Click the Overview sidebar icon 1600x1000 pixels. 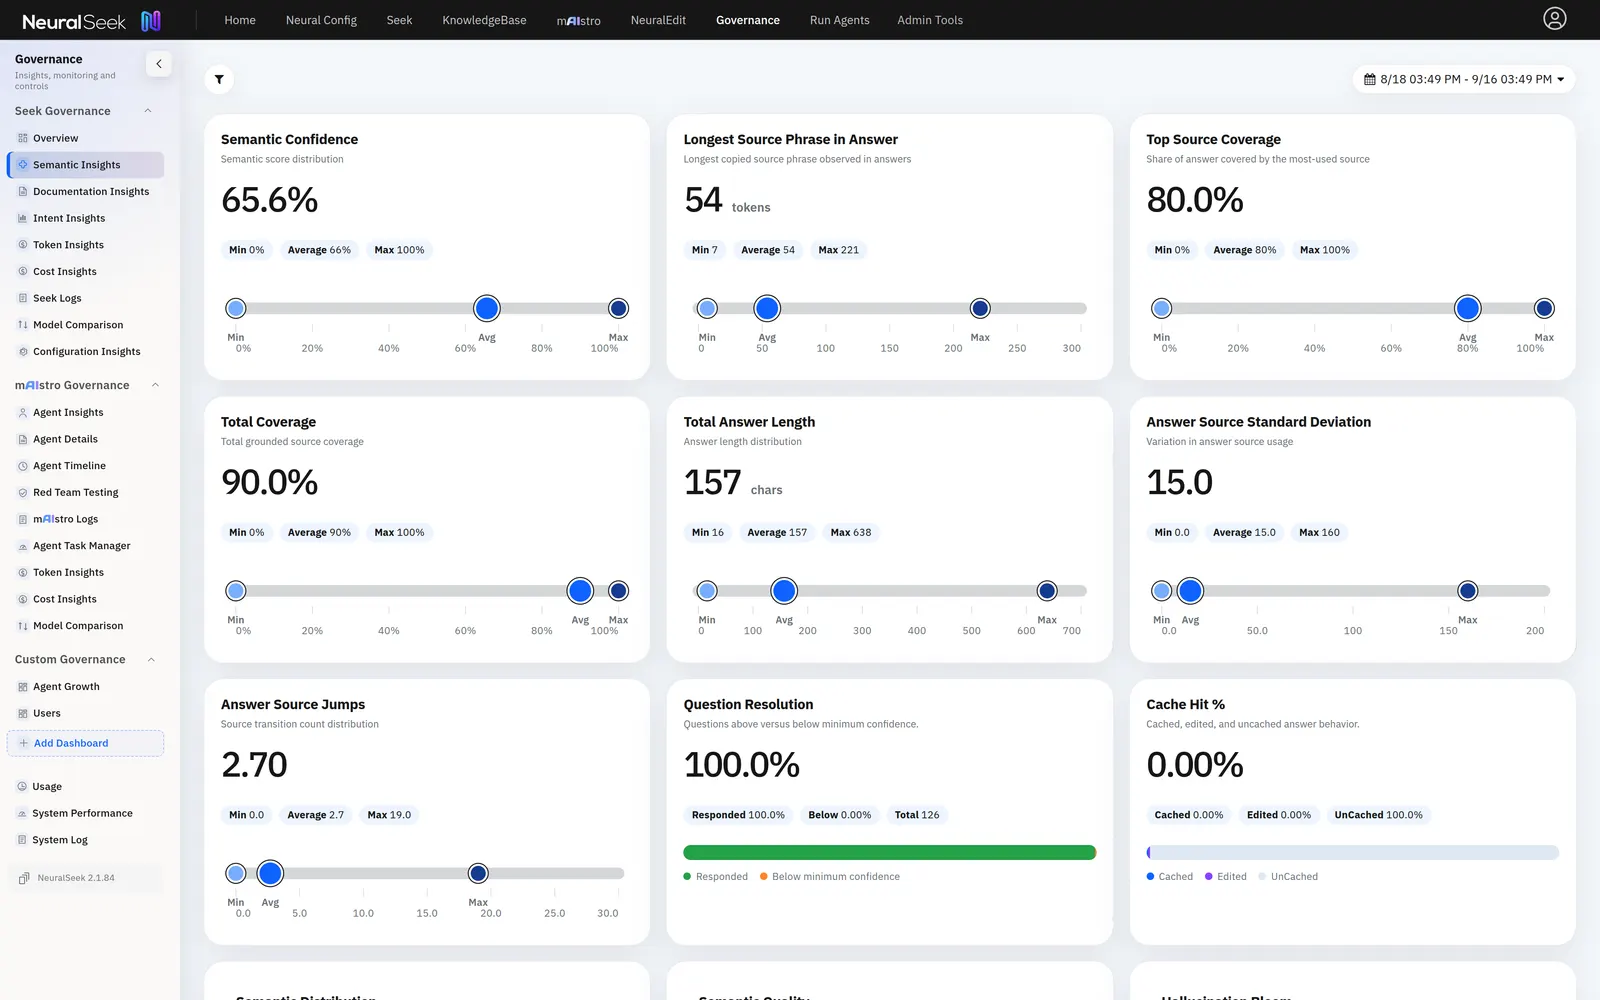pyautogui.click(x=23, y=138)
